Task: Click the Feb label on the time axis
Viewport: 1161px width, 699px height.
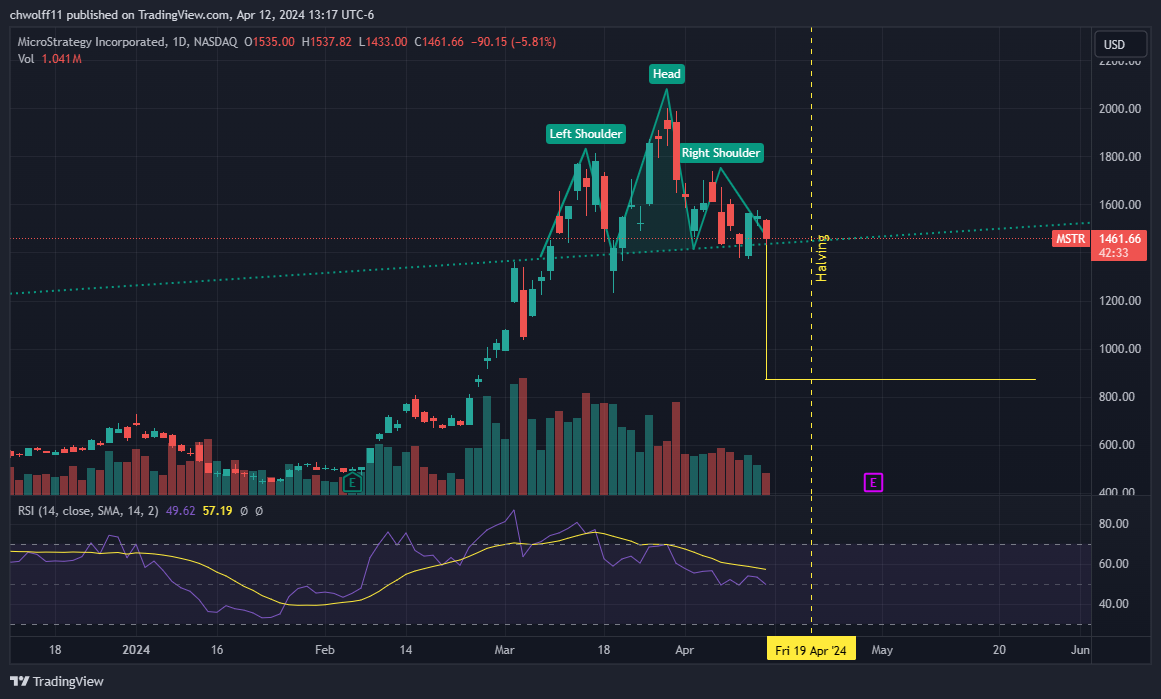Action: pos(324,649)
